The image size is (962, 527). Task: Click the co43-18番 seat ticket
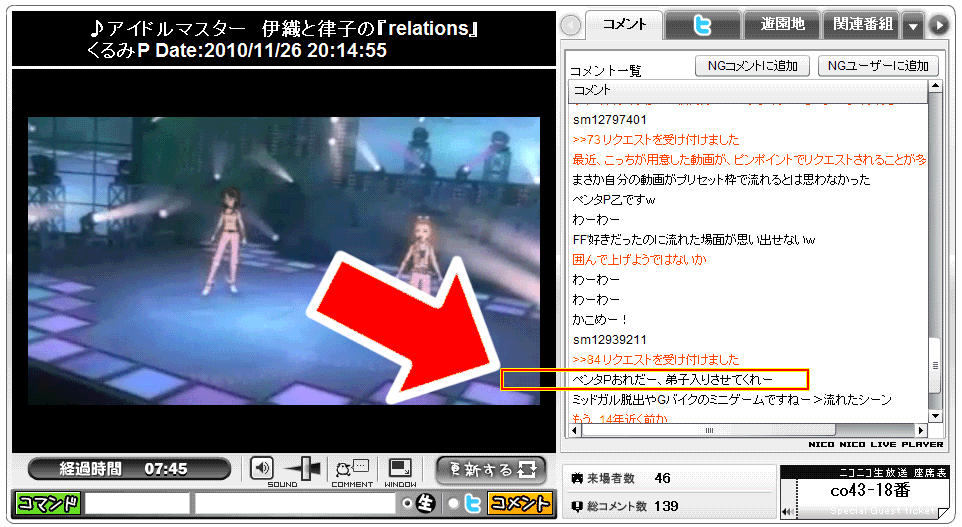click(869, 491)
